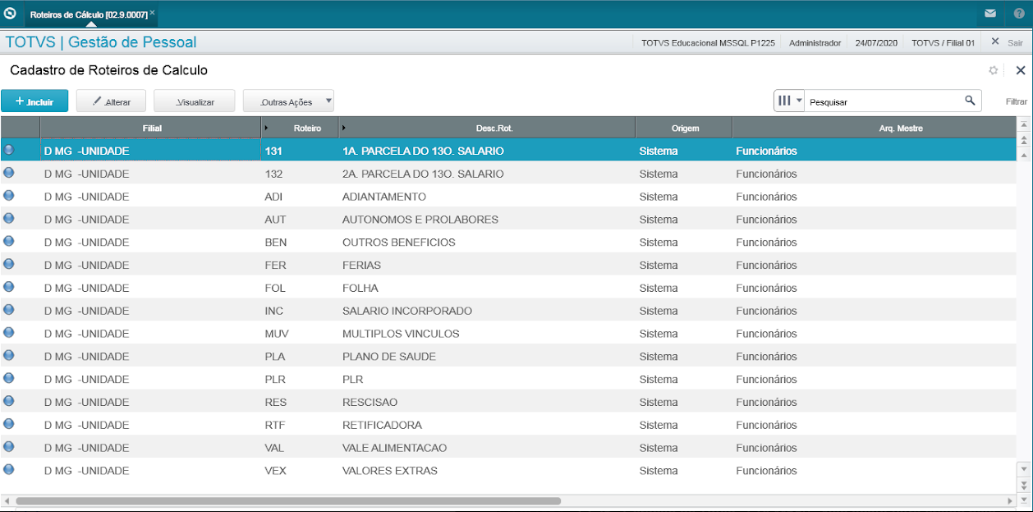The height and width of the screenshot is (512, 1033).
Task: Click the horizontal scrollbar left arrow
Action: [x=7, y=501]
